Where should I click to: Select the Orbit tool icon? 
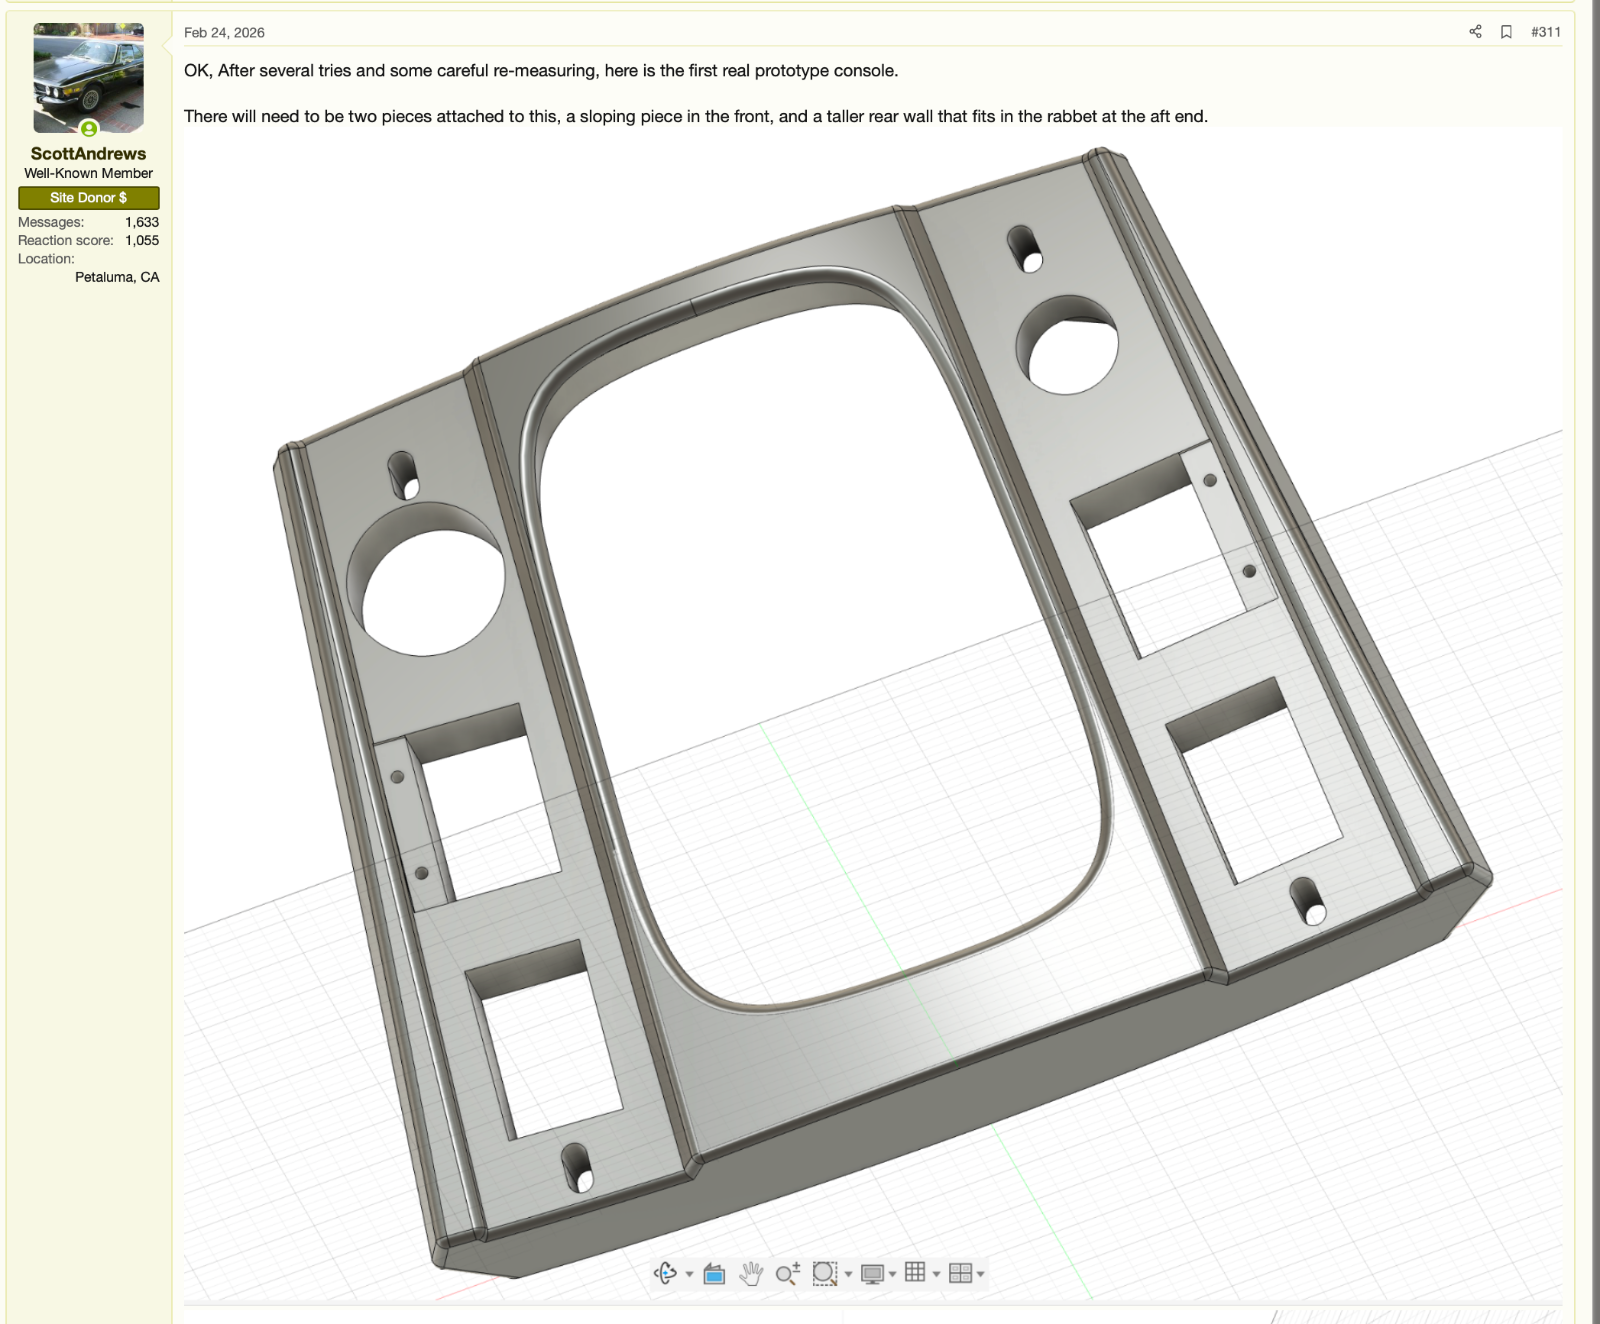click(x=665, y=1273)
